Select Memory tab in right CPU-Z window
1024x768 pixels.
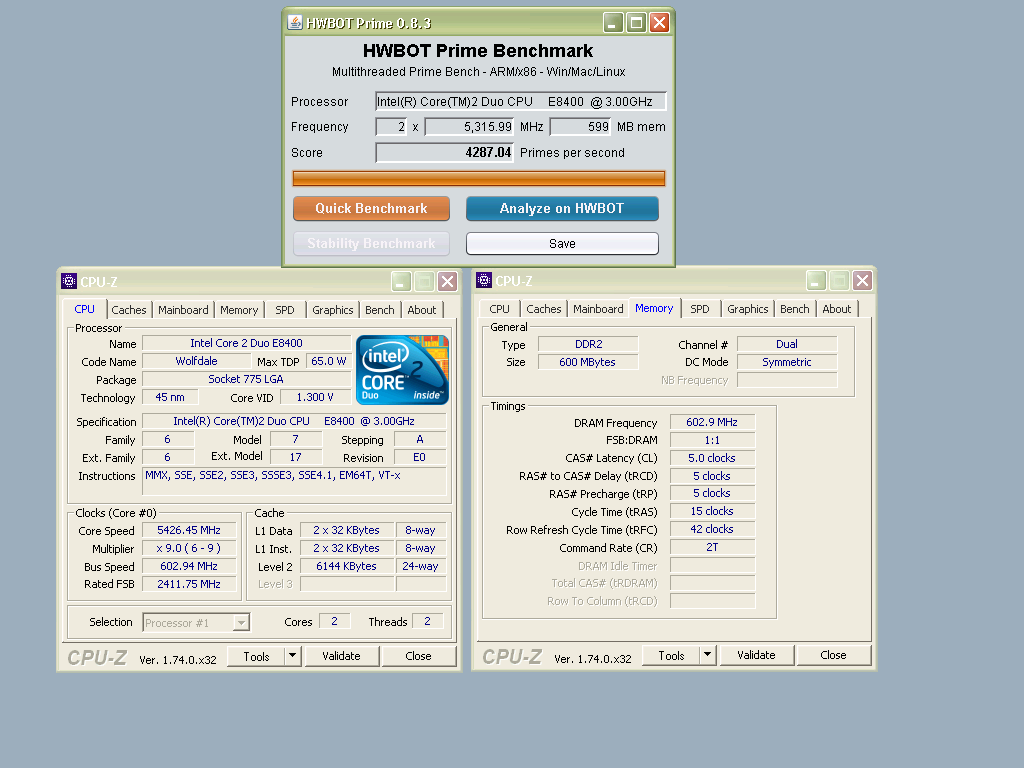tap(654, 308)
